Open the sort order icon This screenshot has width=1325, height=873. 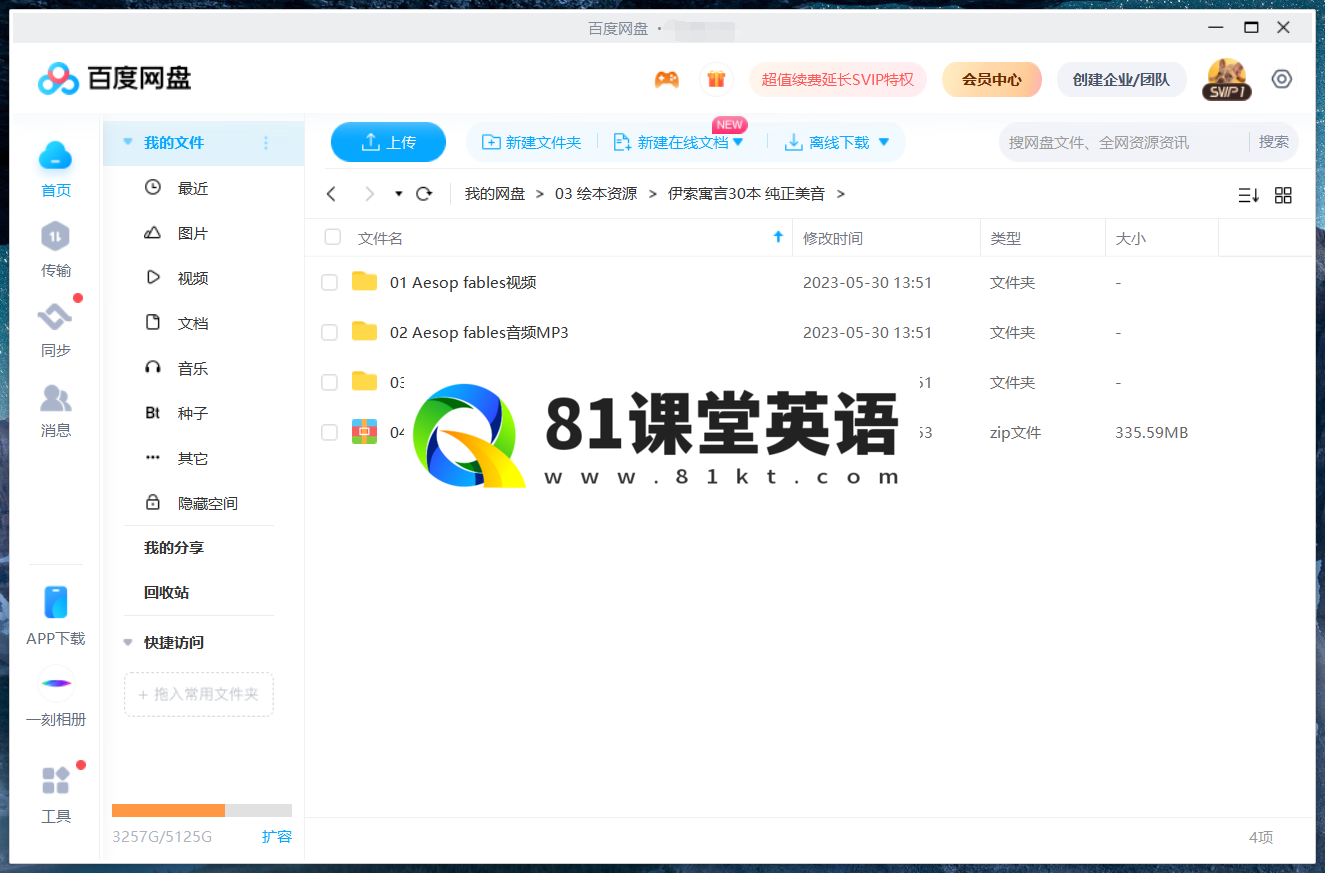pyautogui.click(x=1248, y=195)
